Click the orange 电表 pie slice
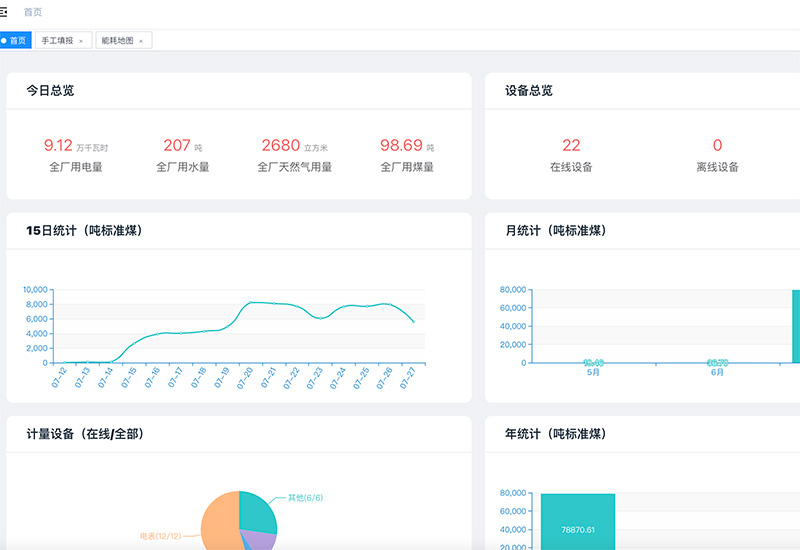 [x=218, y=523]
